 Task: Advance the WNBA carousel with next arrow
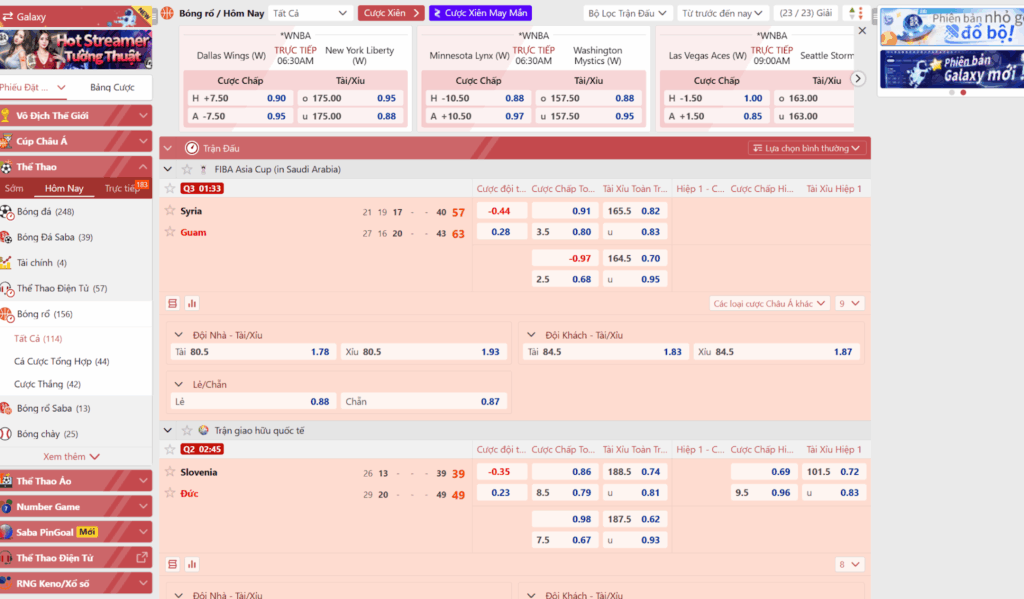coord(858,79)
